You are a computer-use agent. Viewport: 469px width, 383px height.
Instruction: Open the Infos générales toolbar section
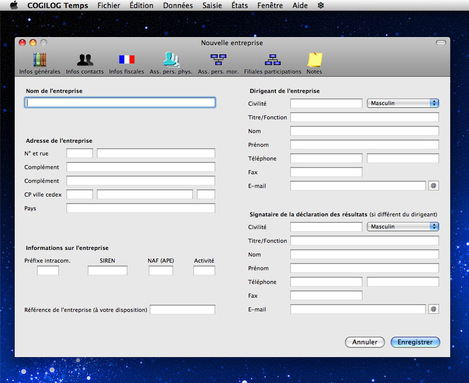(39, 63)
